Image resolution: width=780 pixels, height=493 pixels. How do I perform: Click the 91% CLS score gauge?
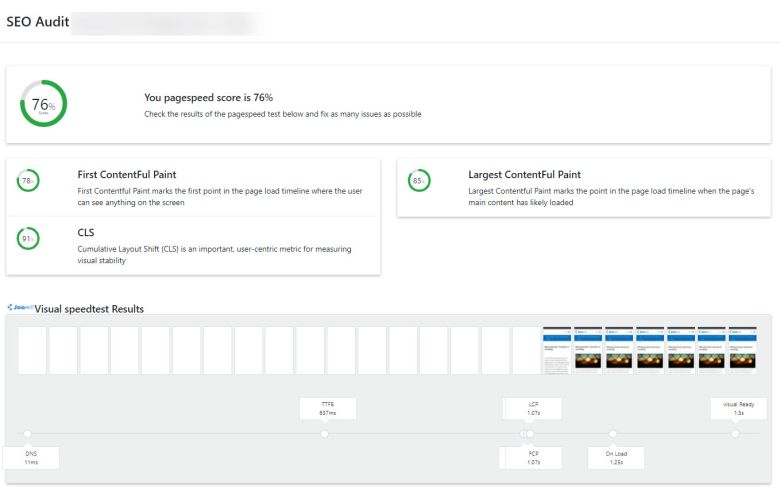(28, 239)
